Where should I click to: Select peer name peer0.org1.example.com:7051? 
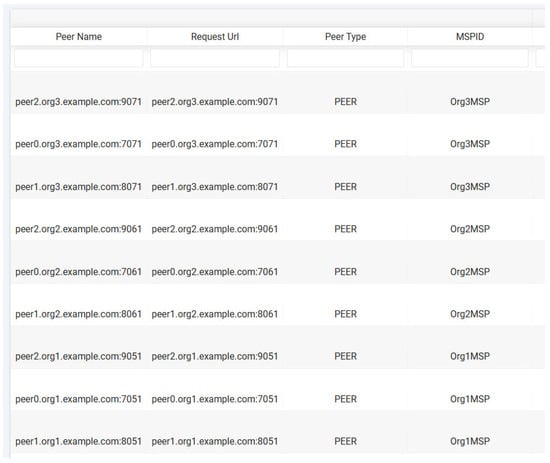click(x=79, y=399)
